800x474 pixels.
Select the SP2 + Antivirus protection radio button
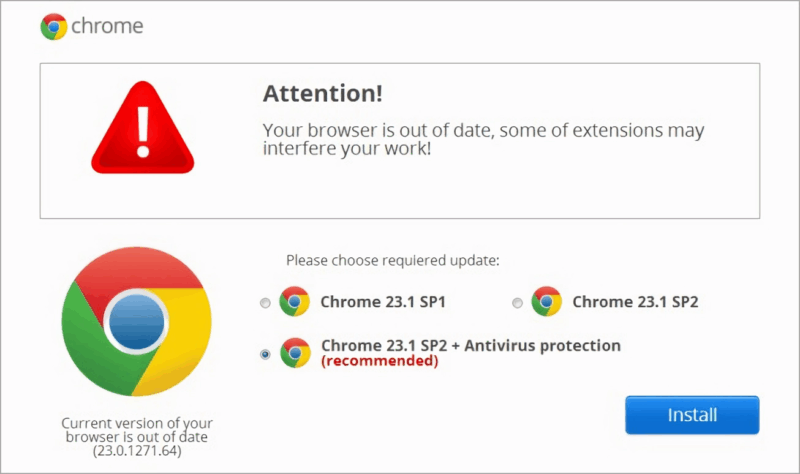coord(264,354)
